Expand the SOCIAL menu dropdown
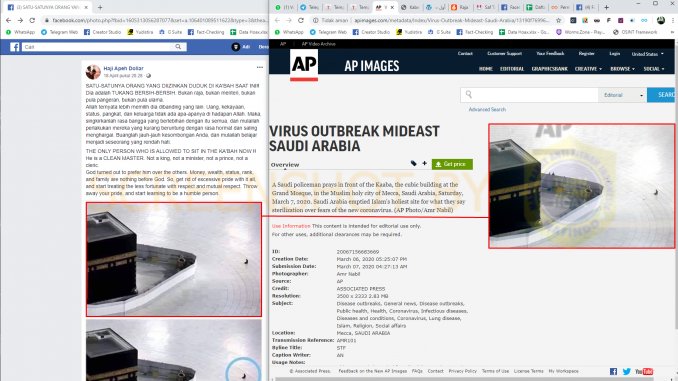 (x=654, y=69)
